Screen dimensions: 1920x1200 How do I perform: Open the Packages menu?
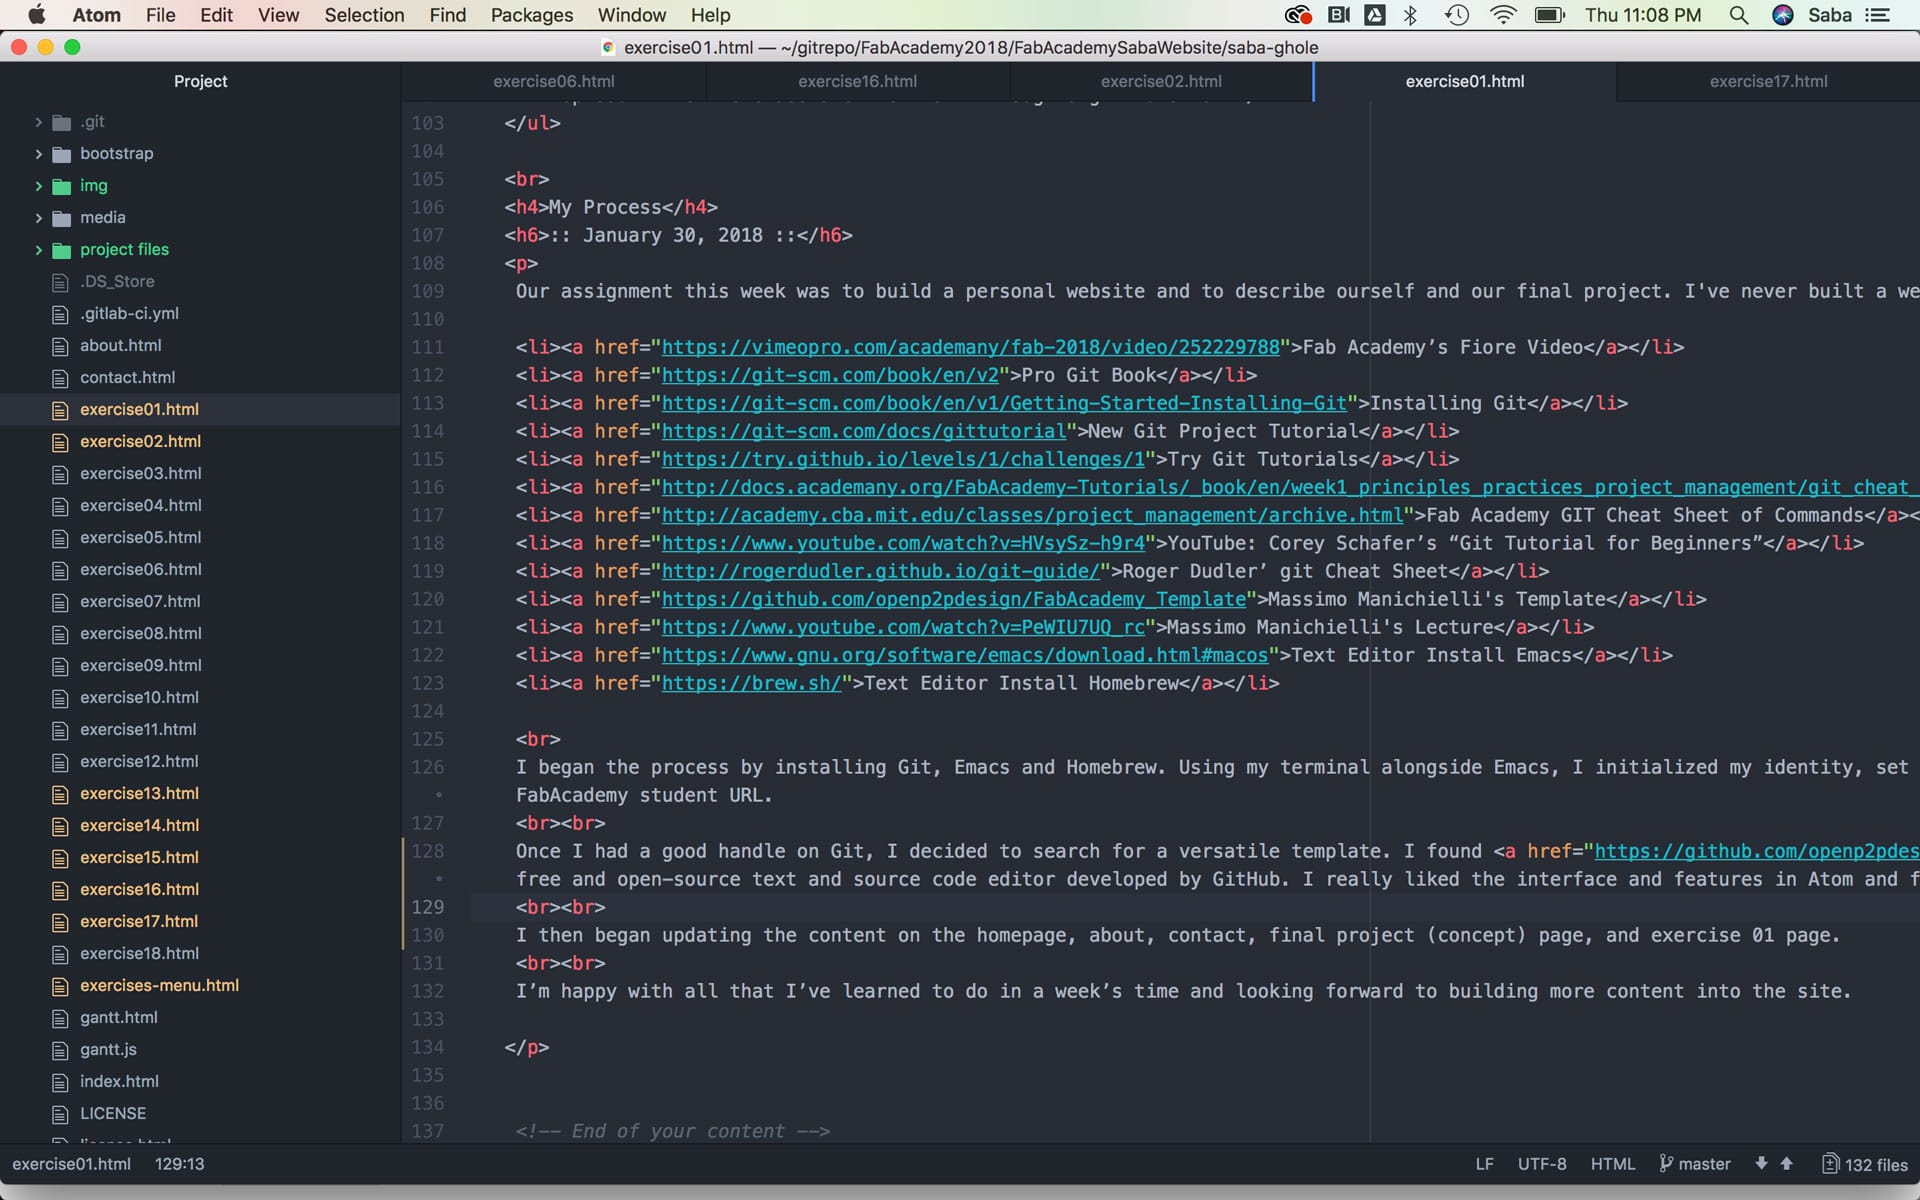pyautogui.click(x=532, y=15)
